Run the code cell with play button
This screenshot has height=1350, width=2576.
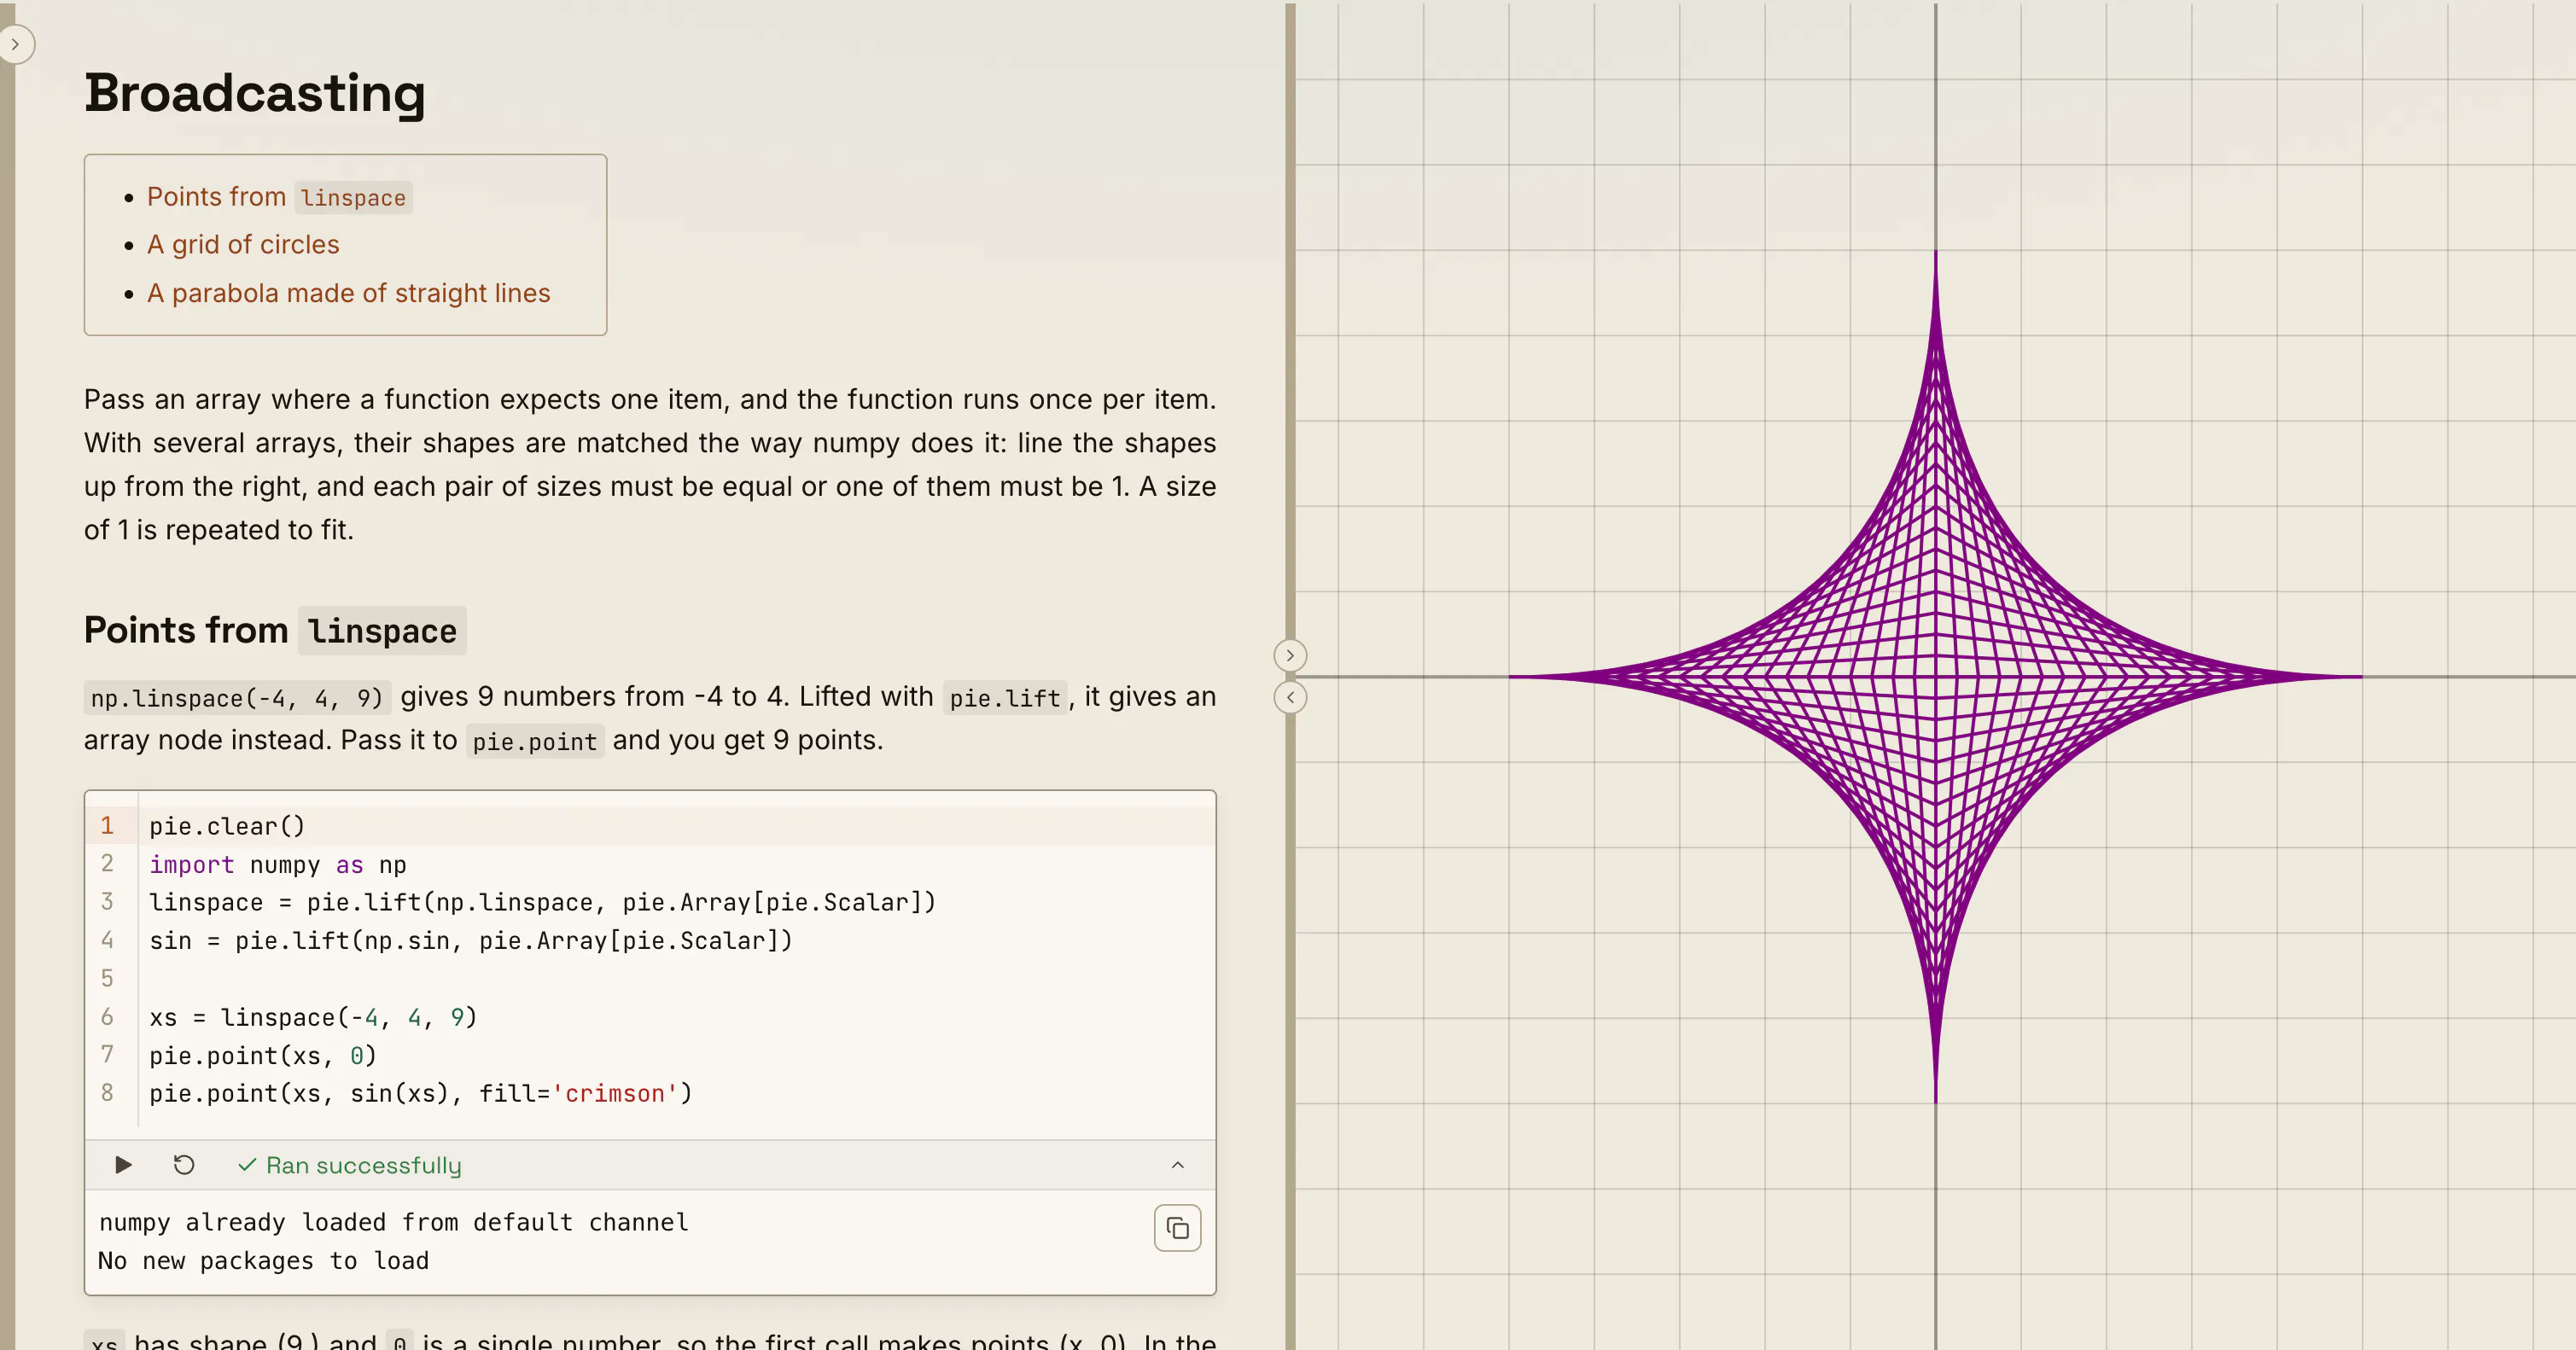tap(123, 1165)
